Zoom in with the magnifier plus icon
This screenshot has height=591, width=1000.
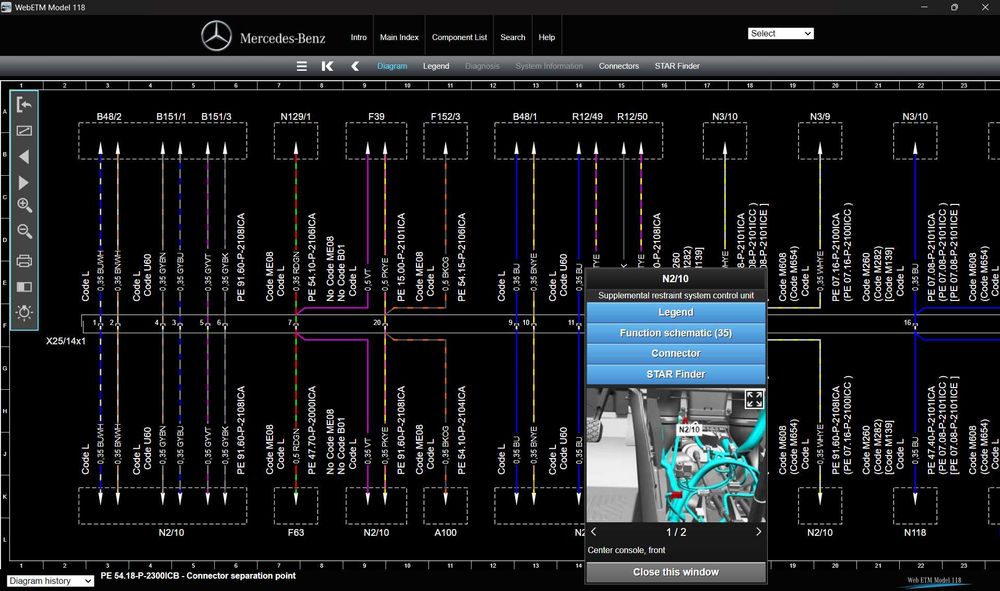24,205
